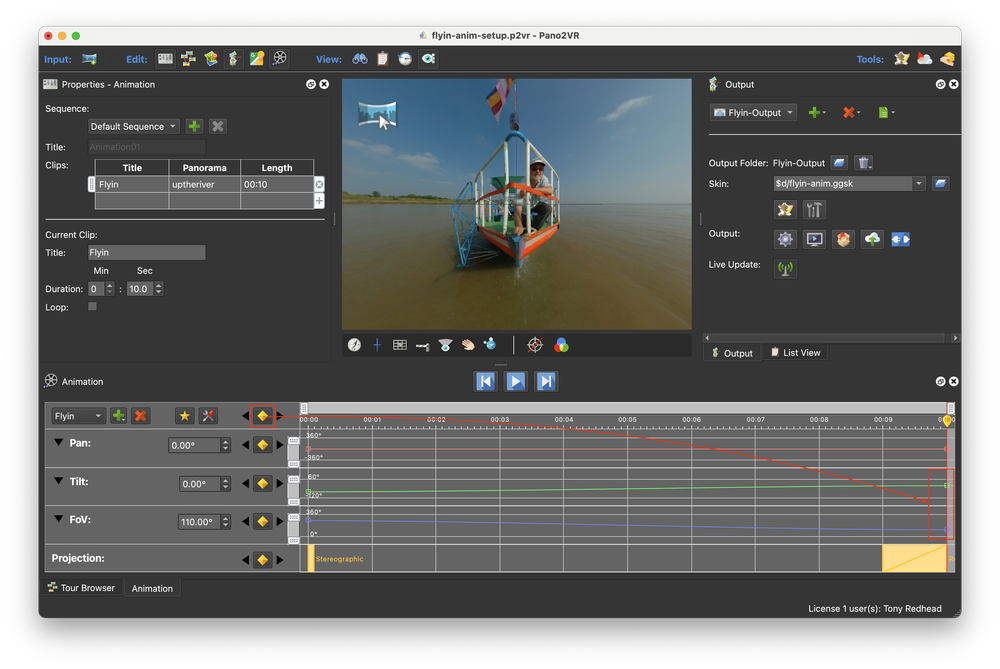
Task: Toggle the Loop checkbox
Action: pos(93,307)
